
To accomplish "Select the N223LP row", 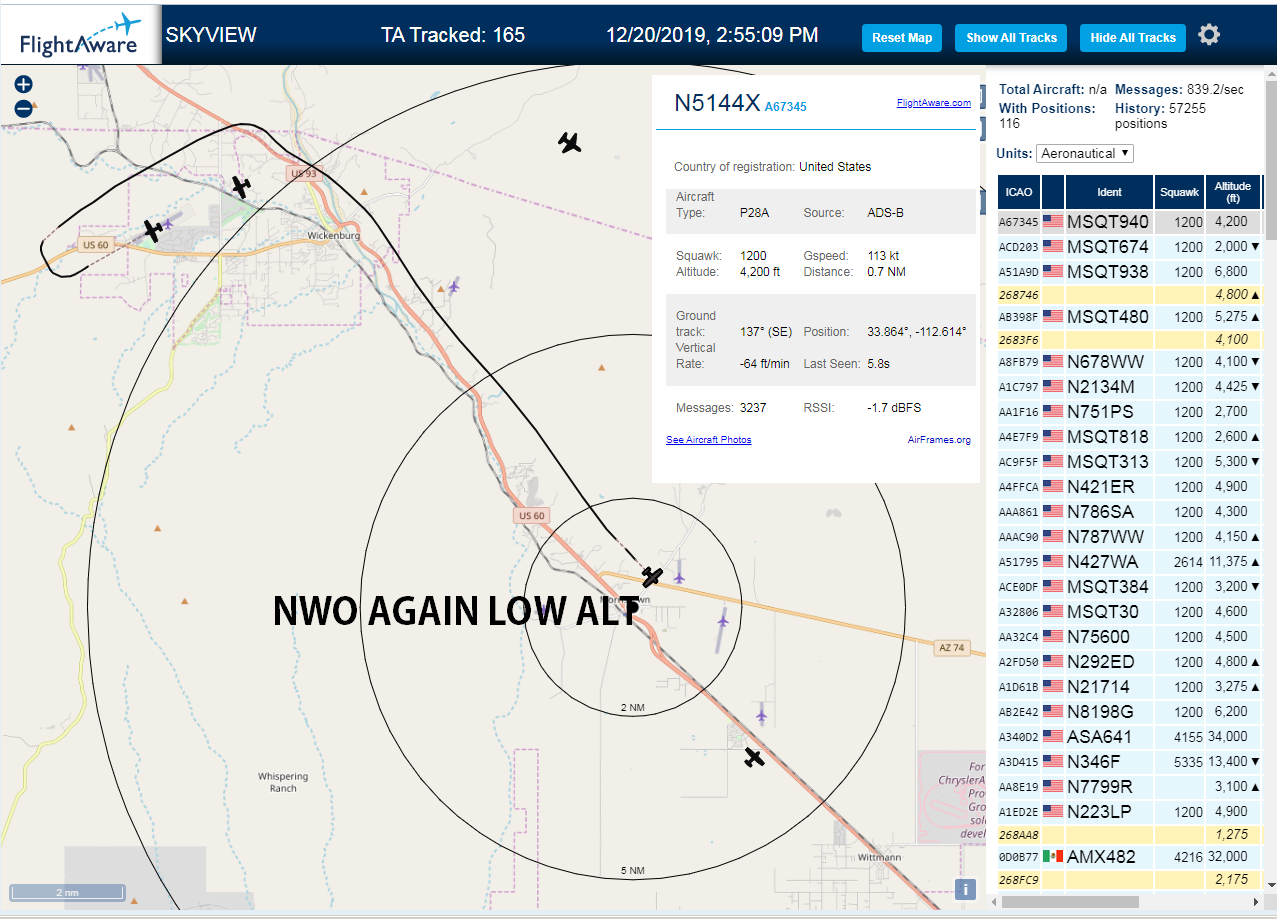I will tap(1129, 812).
